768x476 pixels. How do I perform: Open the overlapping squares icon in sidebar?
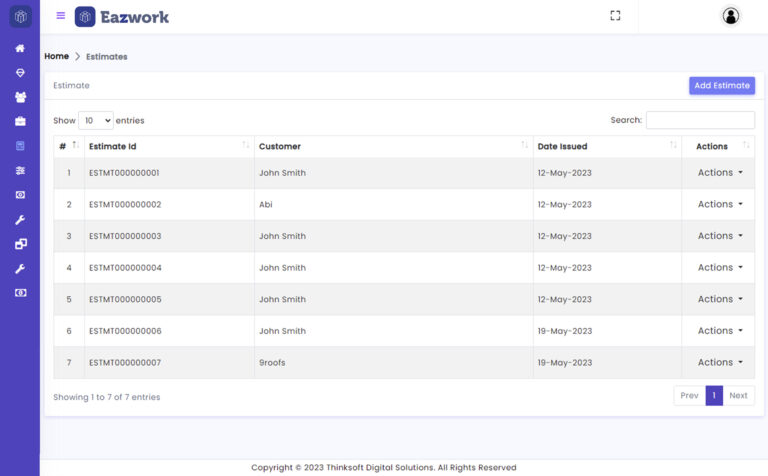tap(20, 244)
